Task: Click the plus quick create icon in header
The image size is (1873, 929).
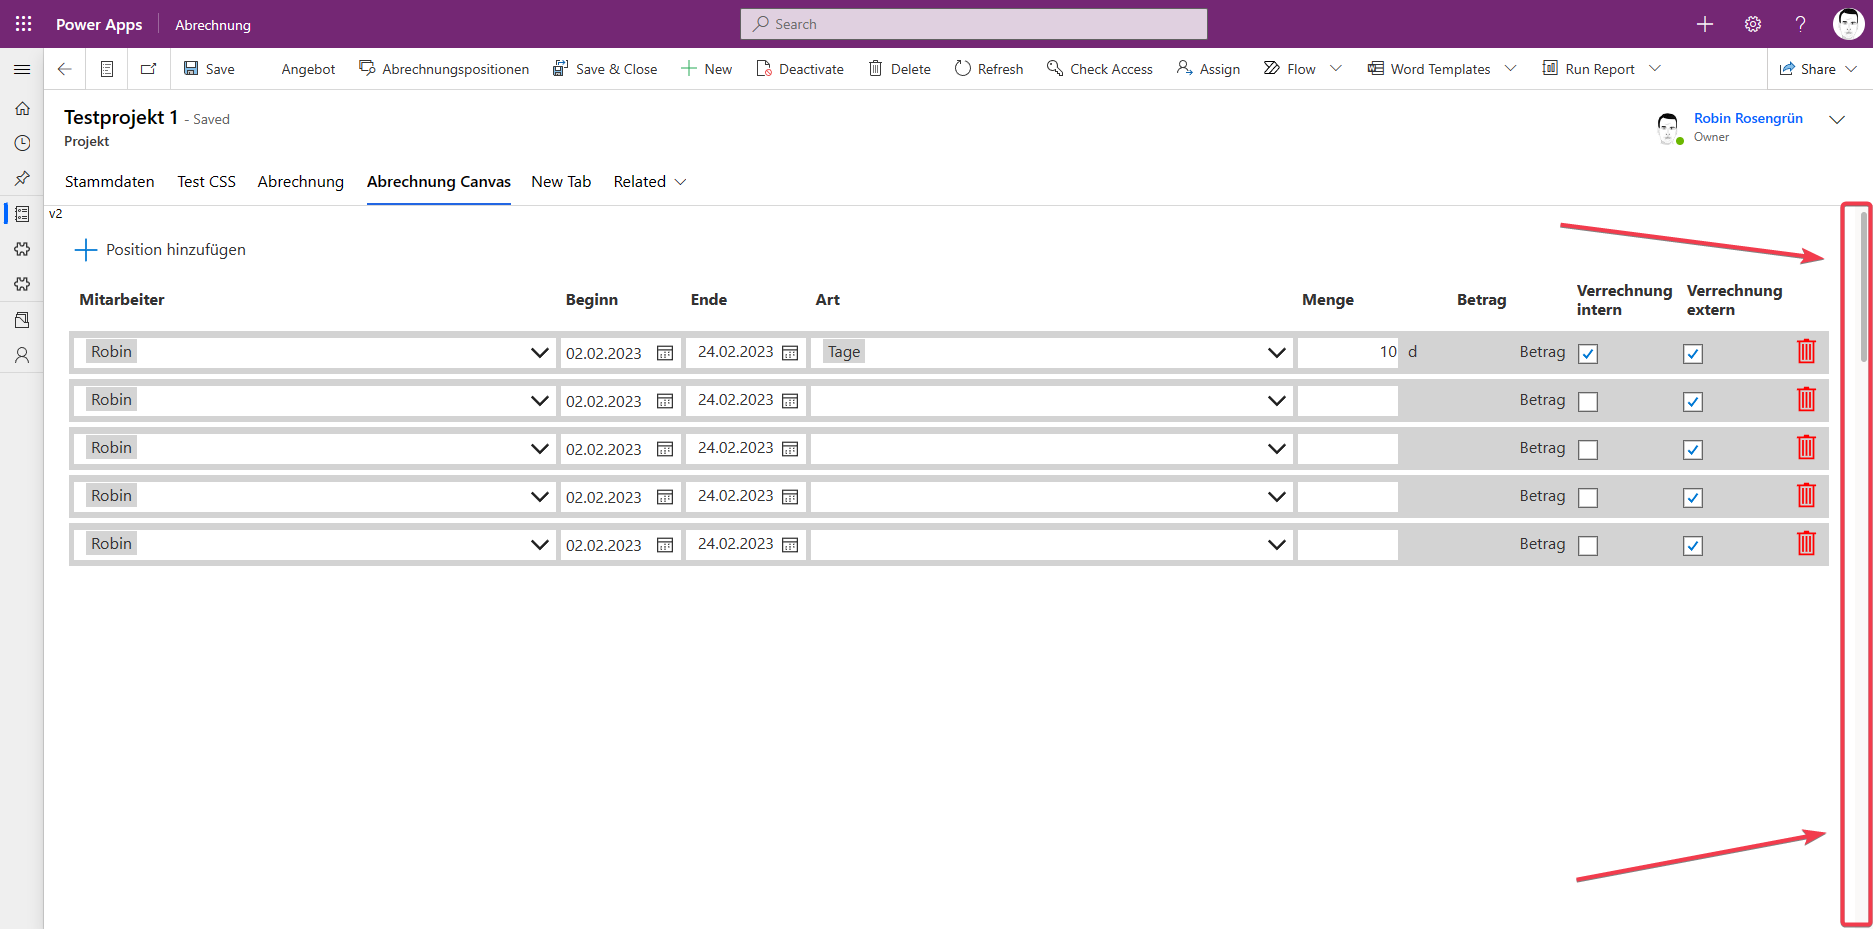Action: coord(1705,24)
